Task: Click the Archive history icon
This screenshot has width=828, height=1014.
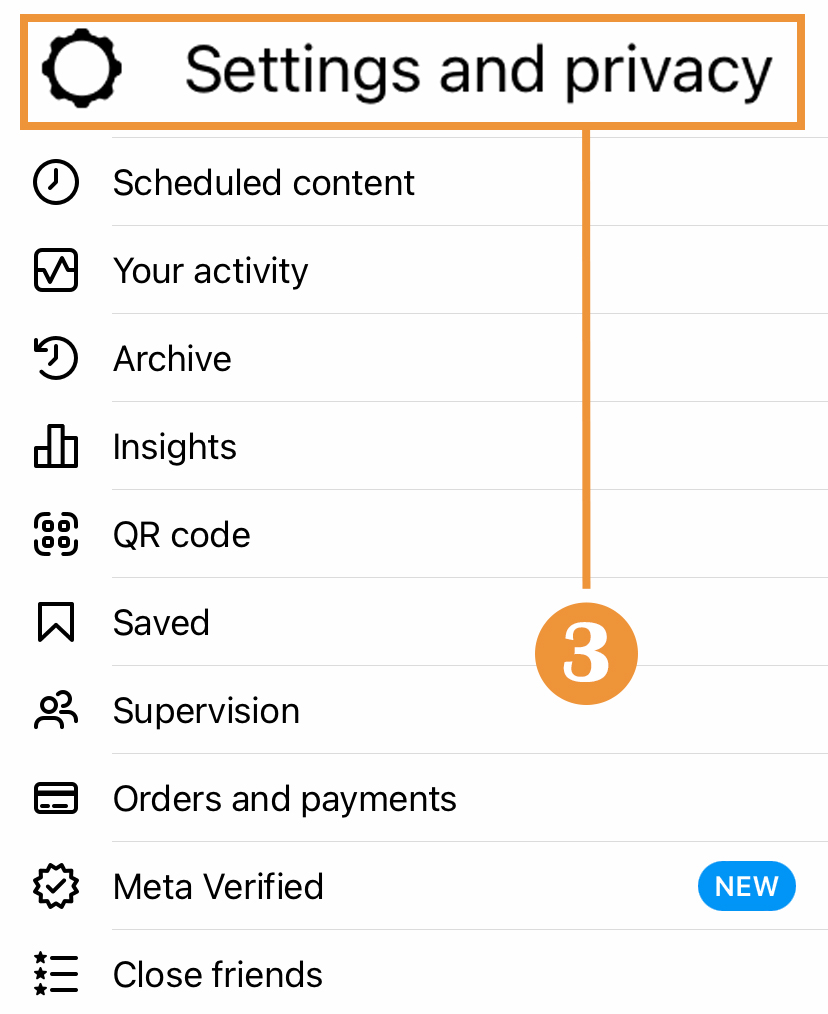Action: 56,359
